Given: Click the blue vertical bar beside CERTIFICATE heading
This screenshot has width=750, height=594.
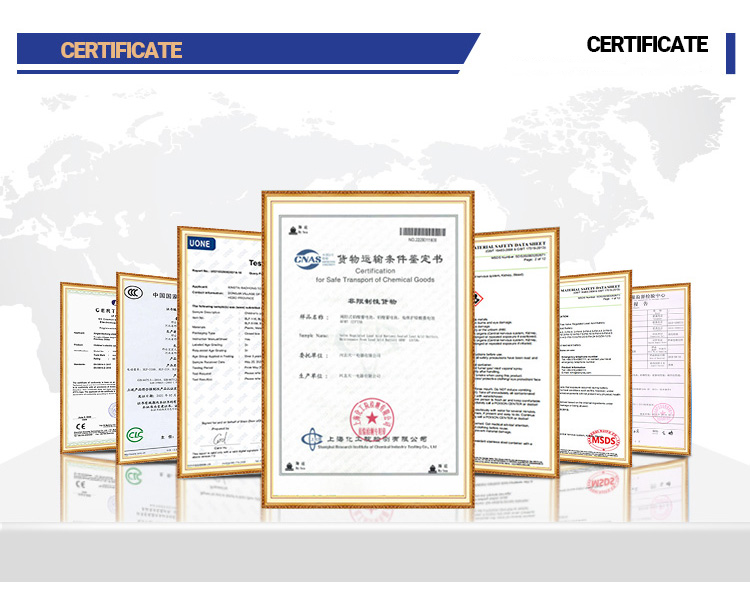Looking at the screenshot, I should [730, 53].
